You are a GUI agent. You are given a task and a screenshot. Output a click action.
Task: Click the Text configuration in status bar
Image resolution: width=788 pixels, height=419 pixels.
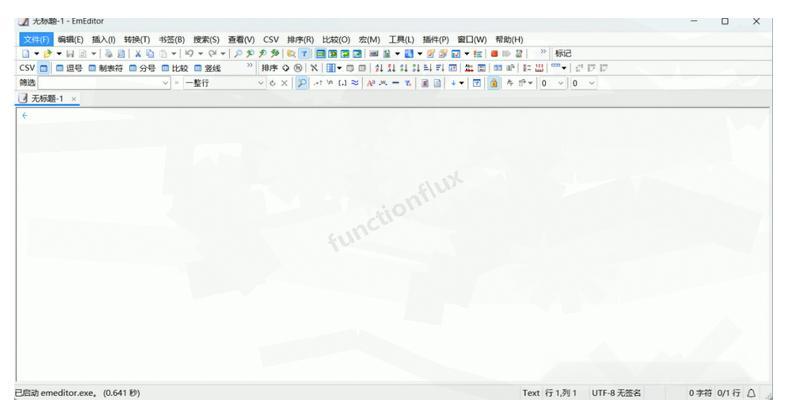(x=531, y=393)
